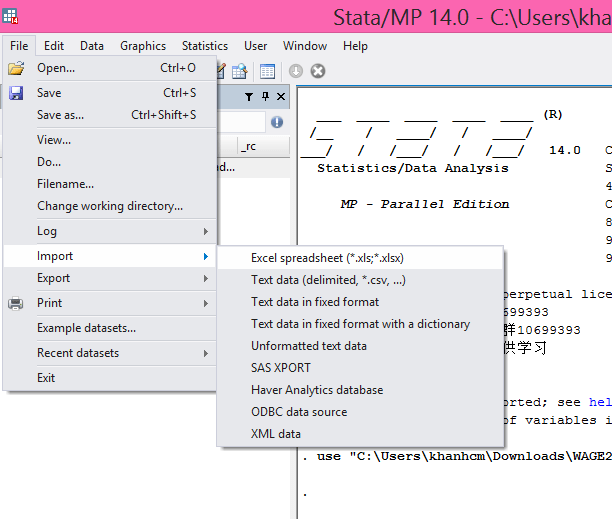Select Example datasets... entry
This screenshot has width=612, height=519.
(x=110, y=328)
